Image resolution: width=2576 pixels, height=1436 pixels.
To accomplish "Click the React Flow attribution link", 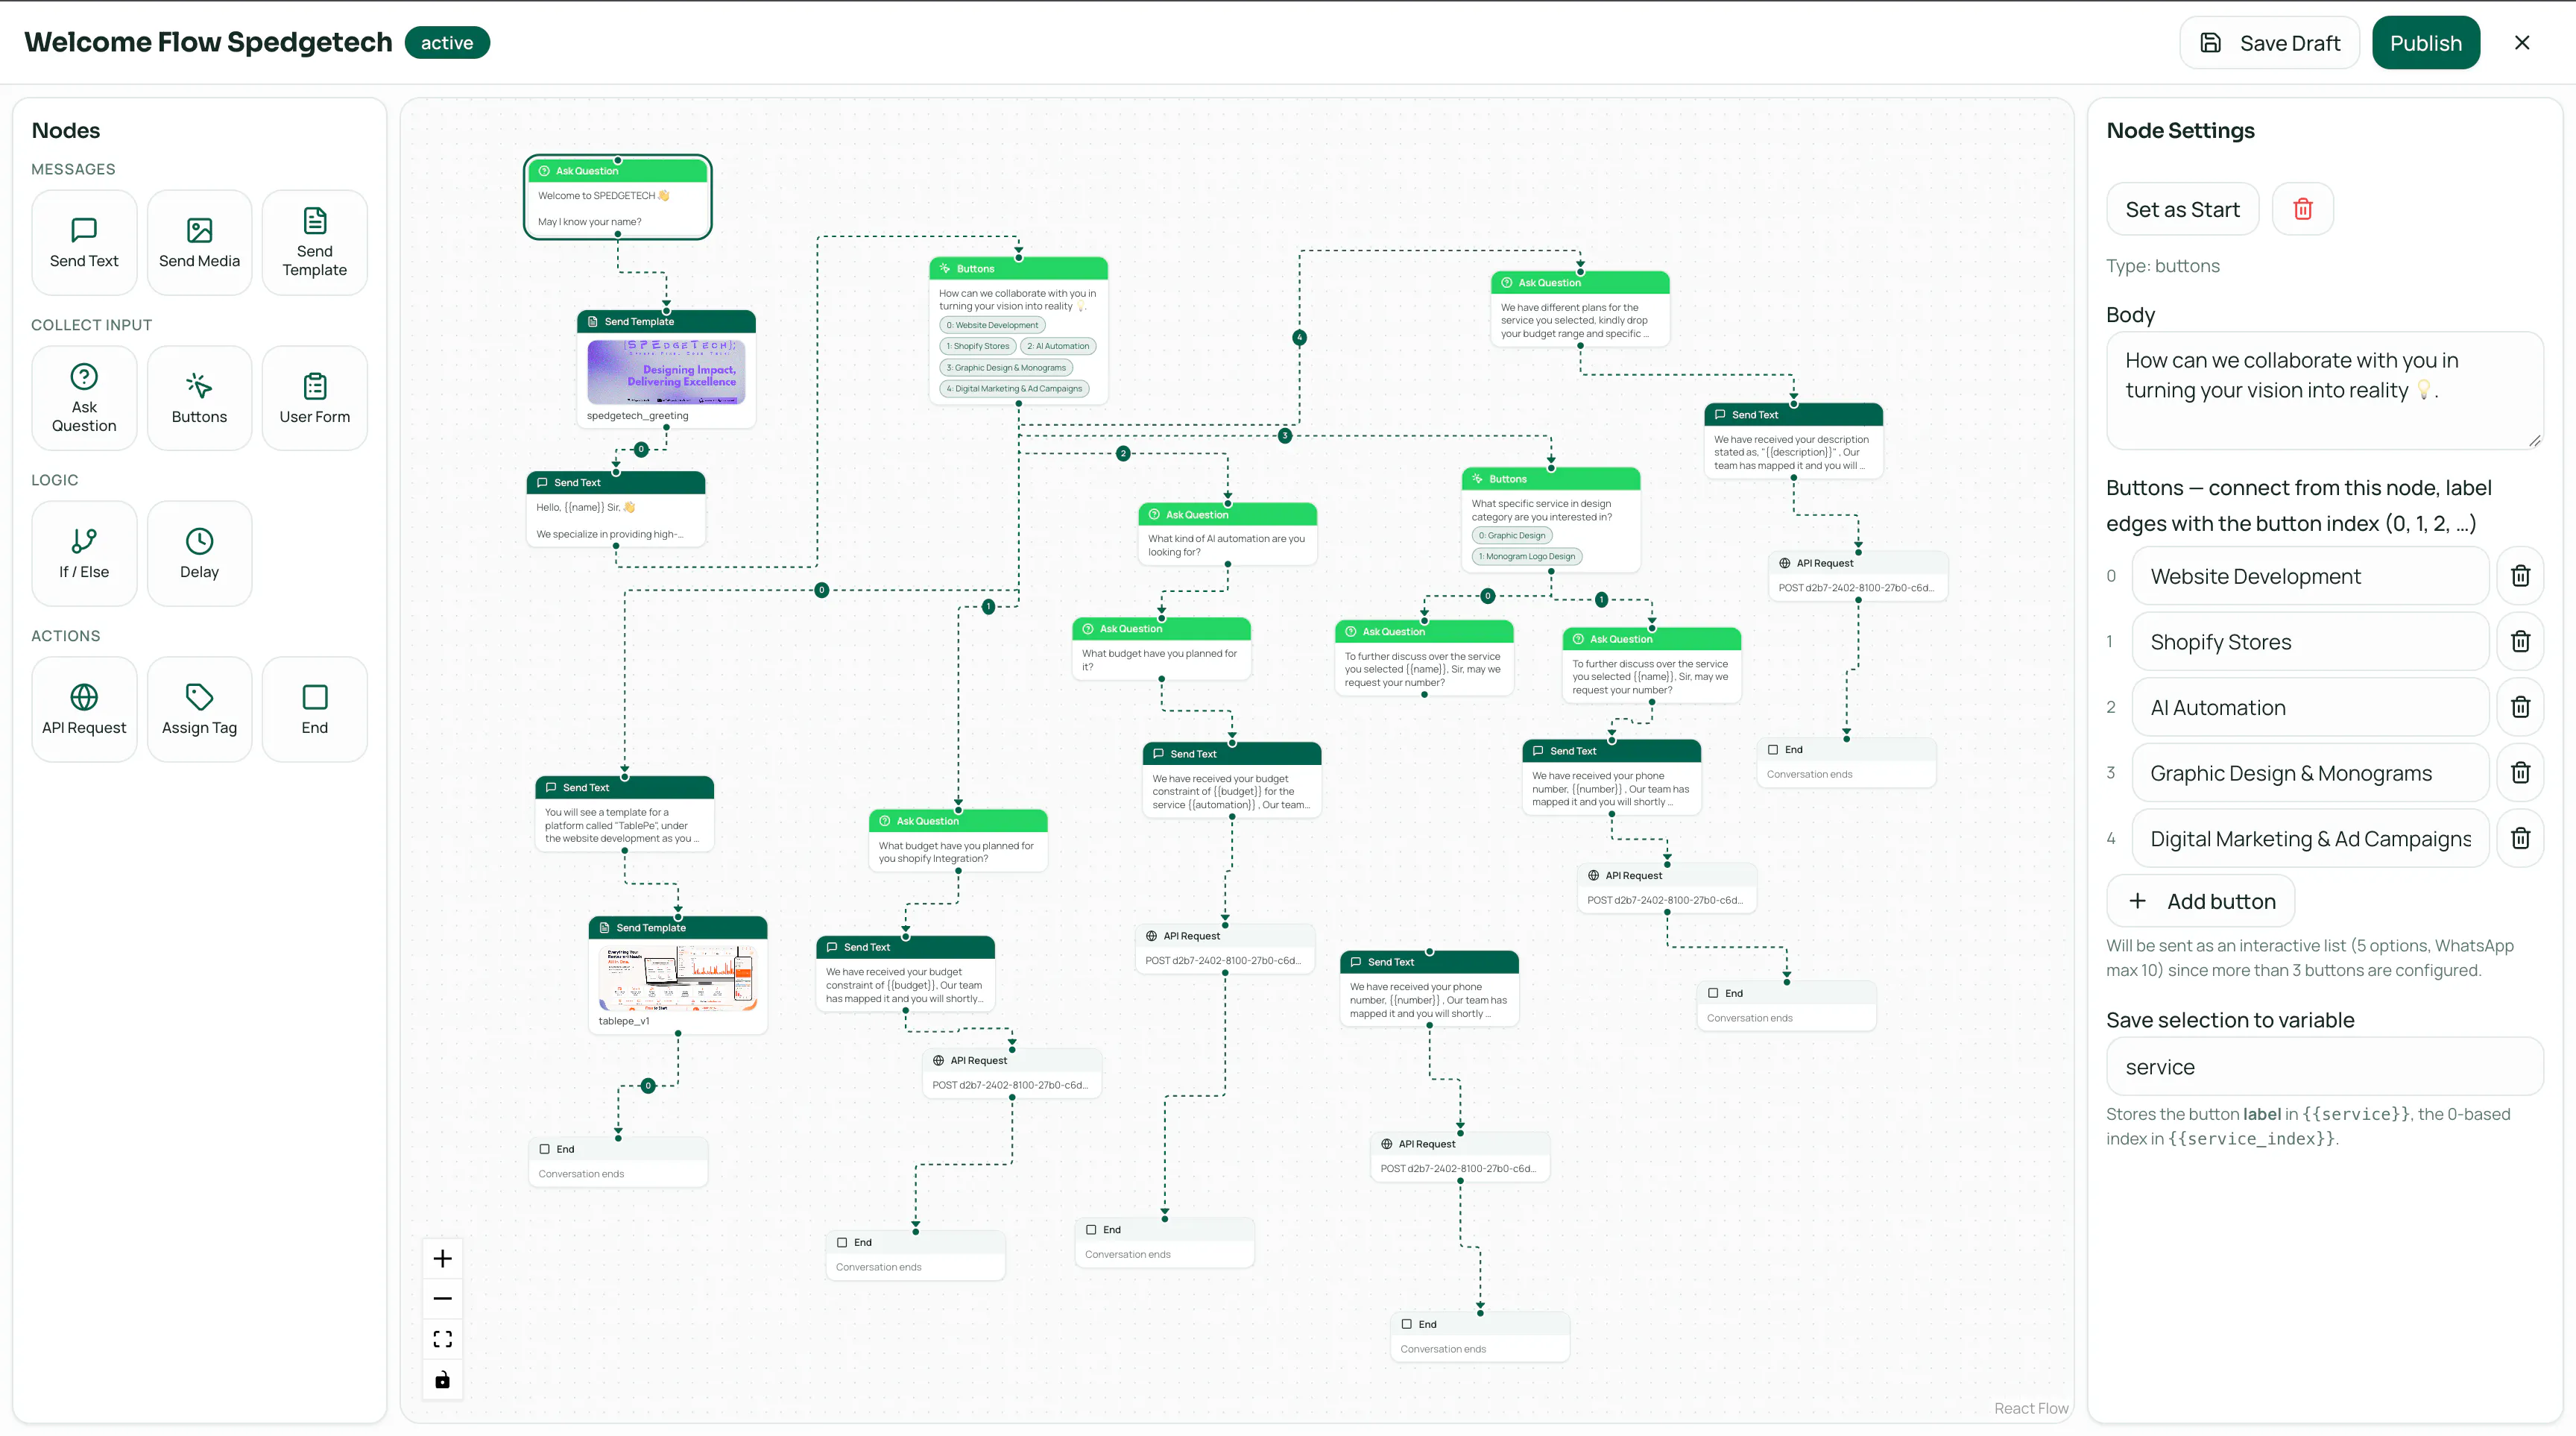I will [2031, 1408].
